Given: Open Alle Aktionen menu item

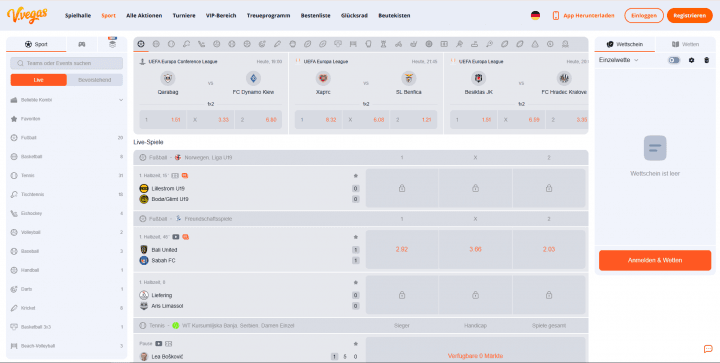Looking at the screenshot, I should click(144, 16).
